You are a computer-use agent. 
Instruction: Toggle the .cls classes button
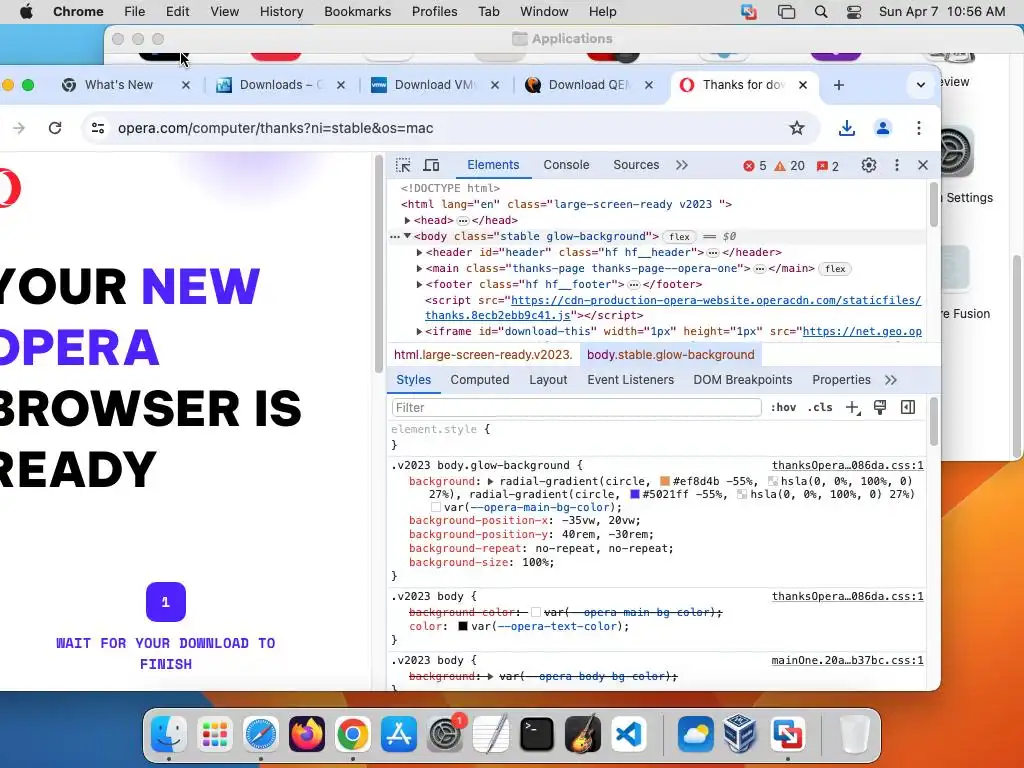[820, 408]
